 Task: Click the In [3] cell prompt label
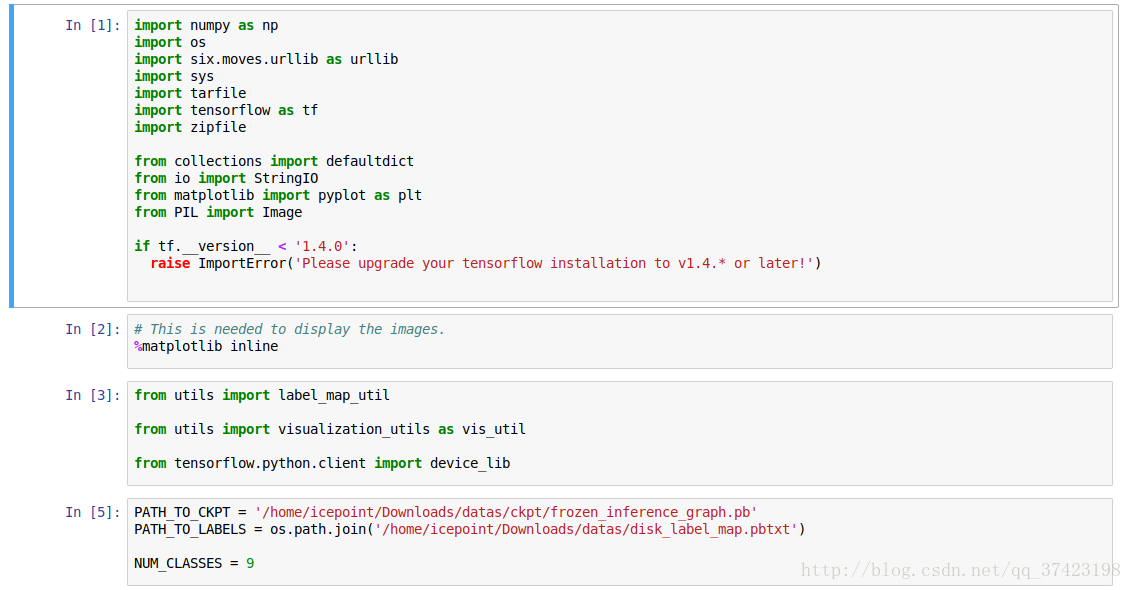(92, 395)
